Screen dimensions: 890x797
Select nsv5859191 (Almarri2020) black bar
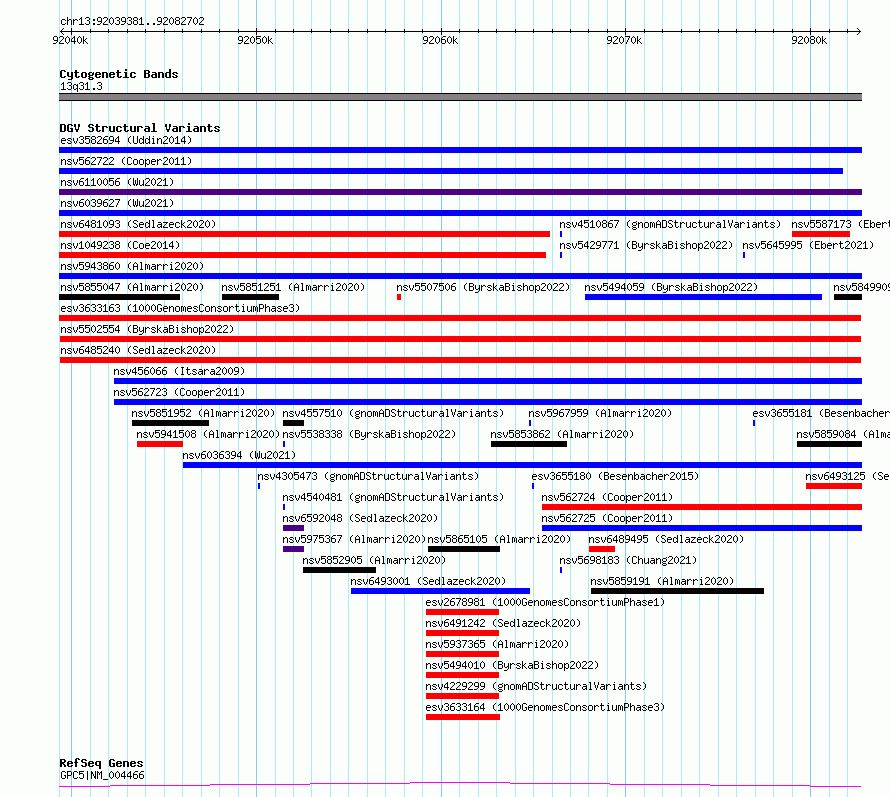click(x=677, y=591)
